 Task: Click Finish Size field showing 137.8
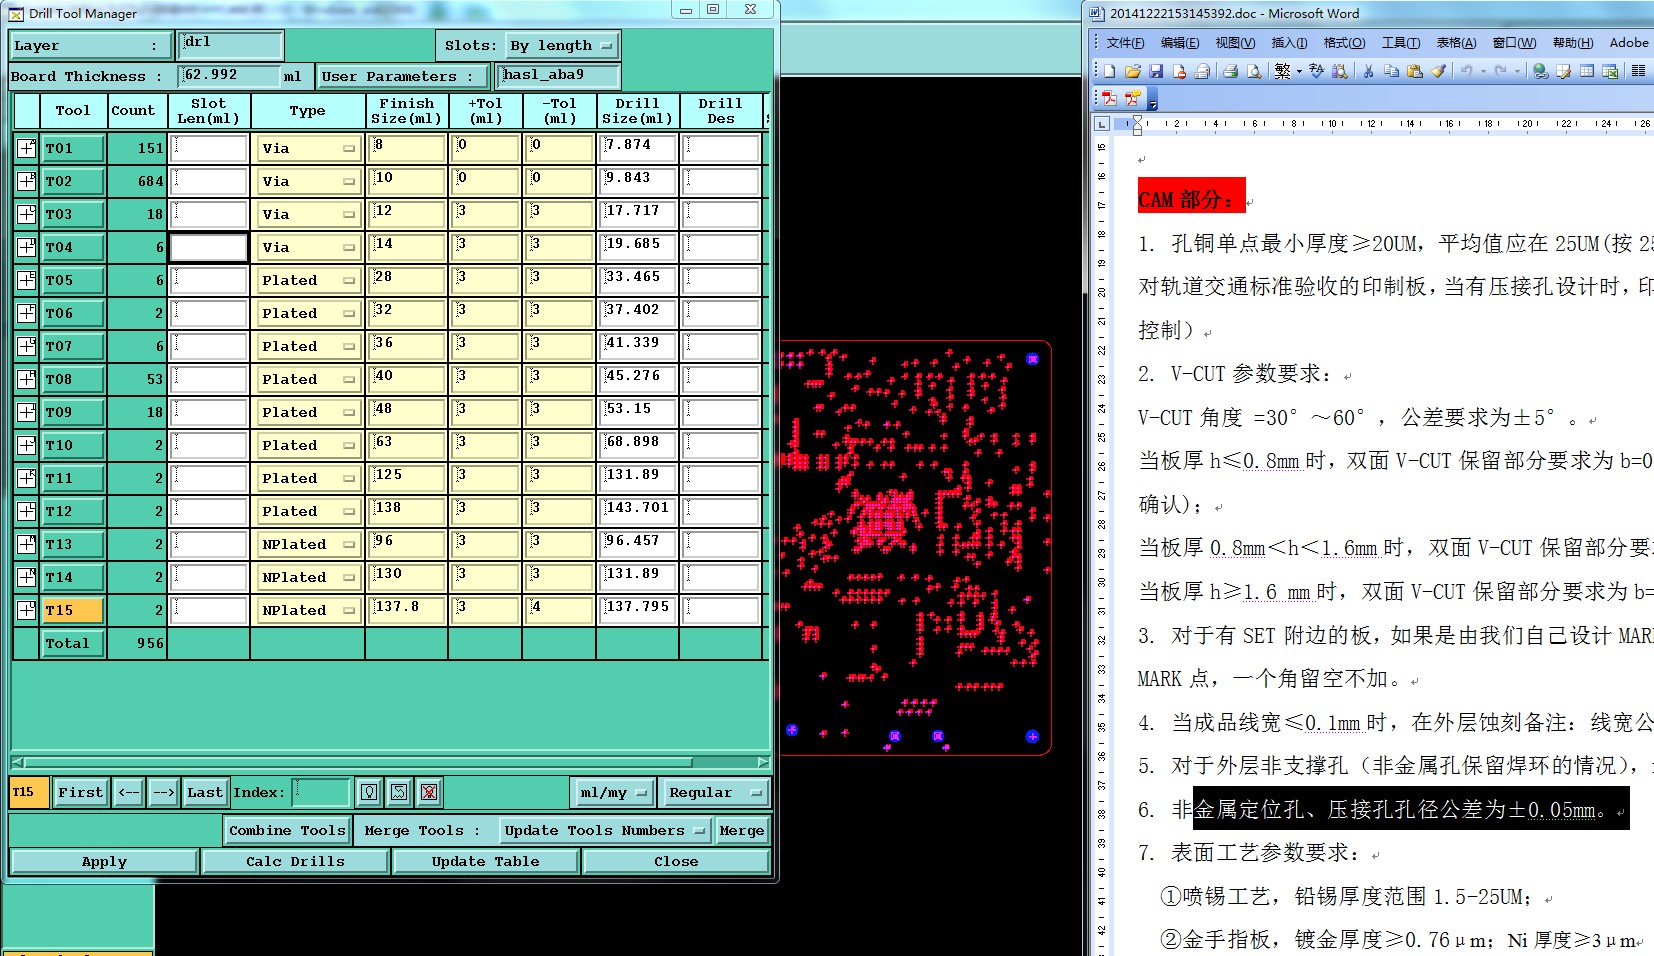tap(406, 610)
